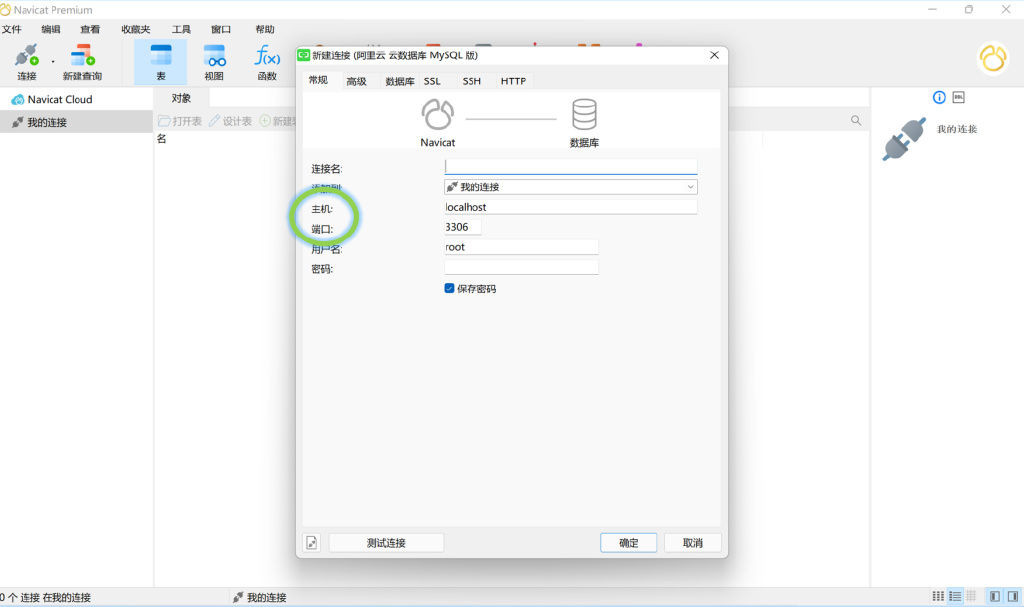Click the 新建查询 new query icon
1024x607 pixels.
click(82, 61)
